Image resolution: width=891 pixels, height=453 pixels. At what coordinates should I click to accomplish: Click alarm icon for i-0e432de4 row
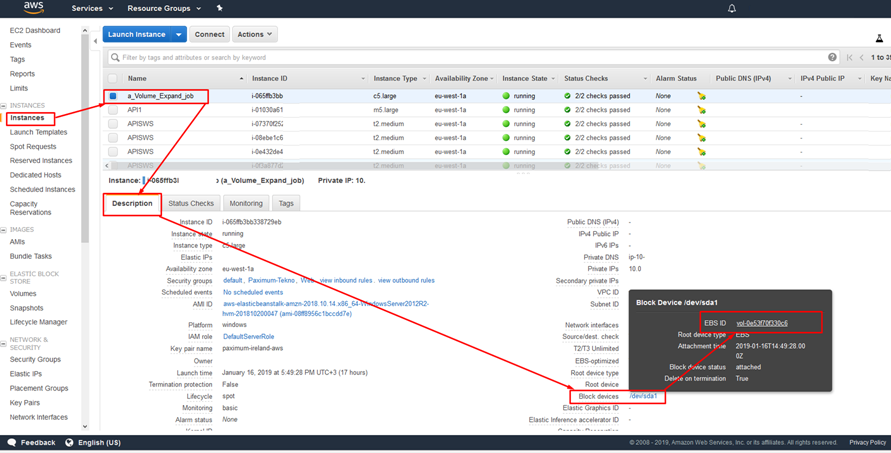702,152
